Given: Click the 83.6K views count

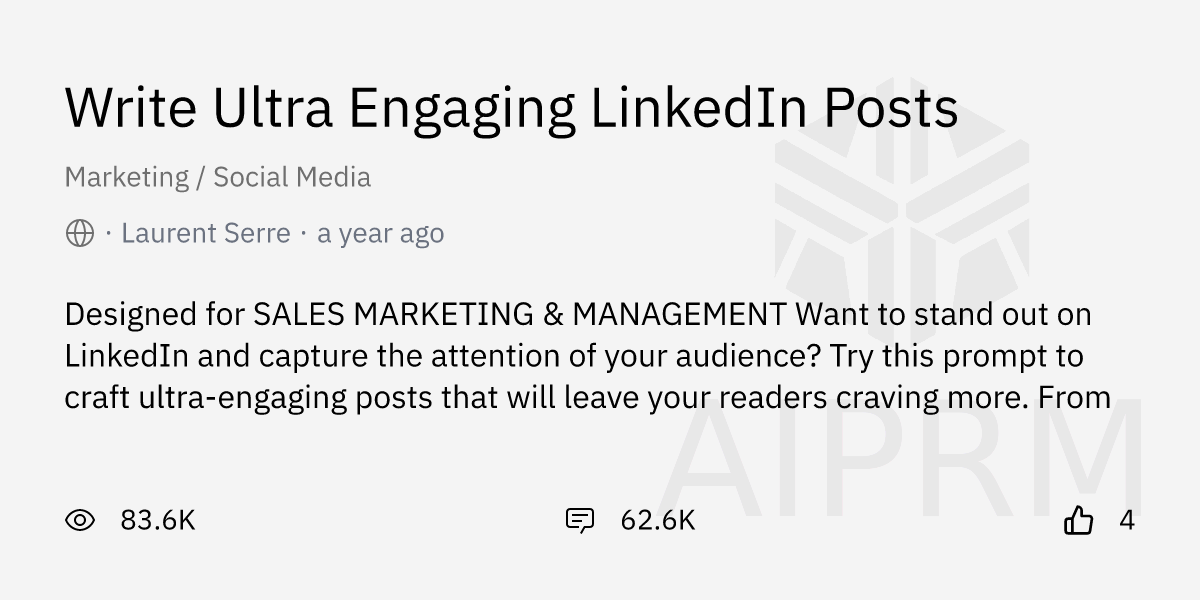Looking at the screenshot, I should coord(158,520).
